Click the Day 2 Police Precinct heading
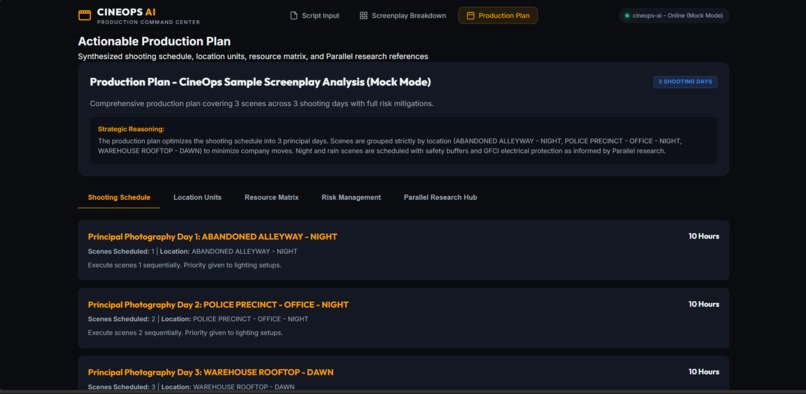 218,305
